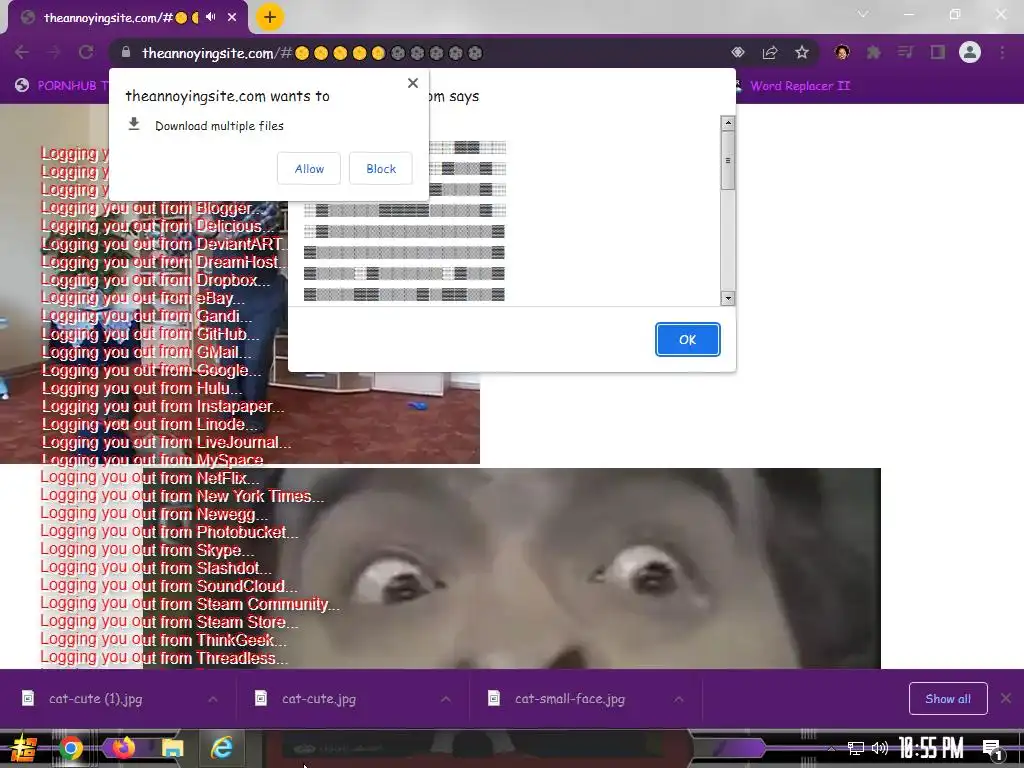Click the eye icon in address bar

point(738,53)
